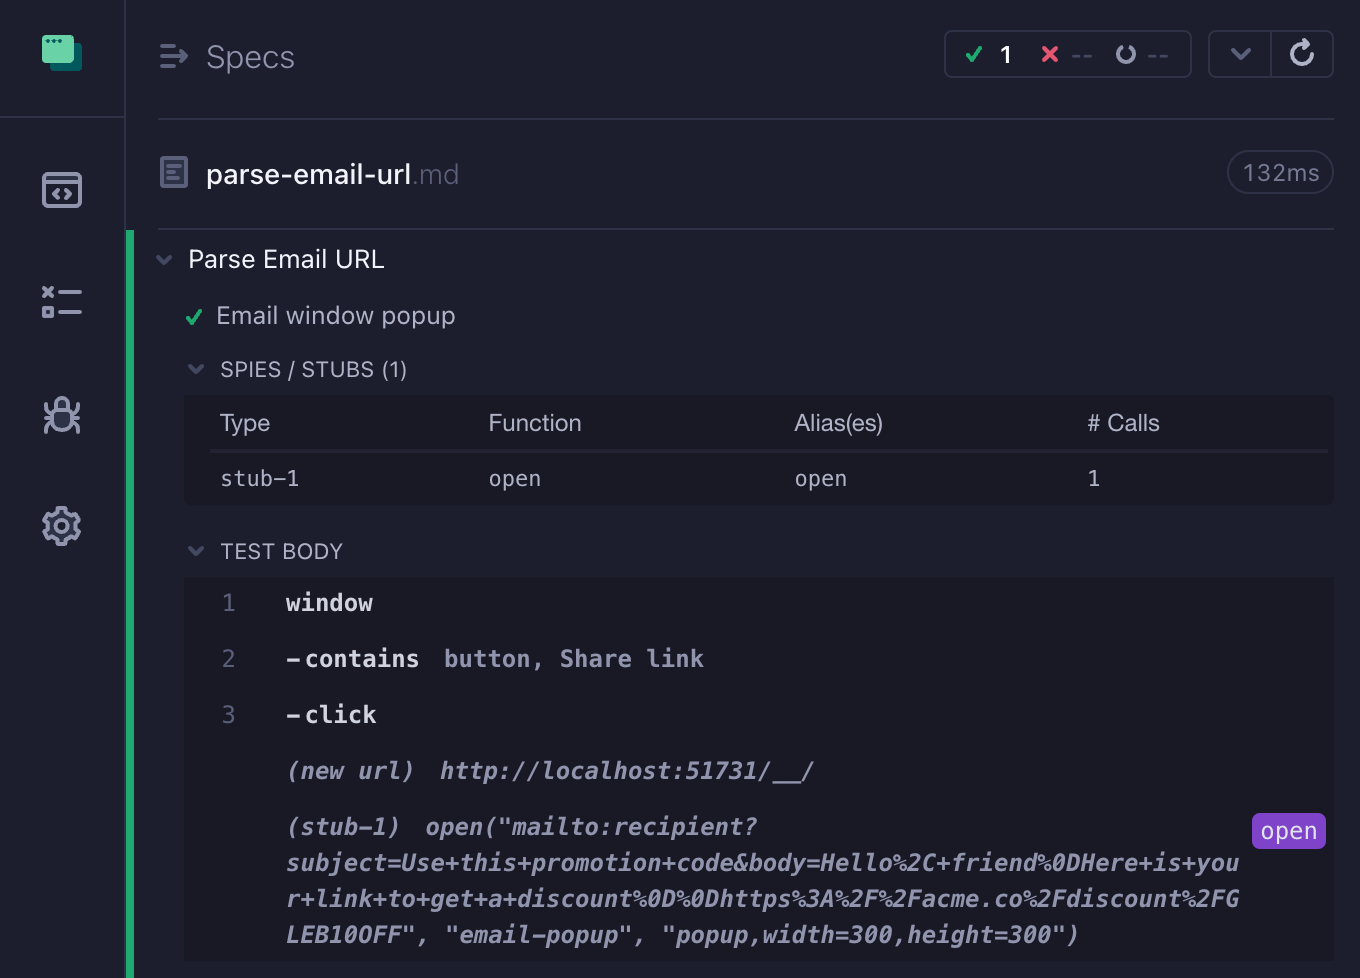The height and width of the screenshot is (978, 1360).
Task: Click the calls count value 1
Action: pyautogui.click(x=1094, y=479)
